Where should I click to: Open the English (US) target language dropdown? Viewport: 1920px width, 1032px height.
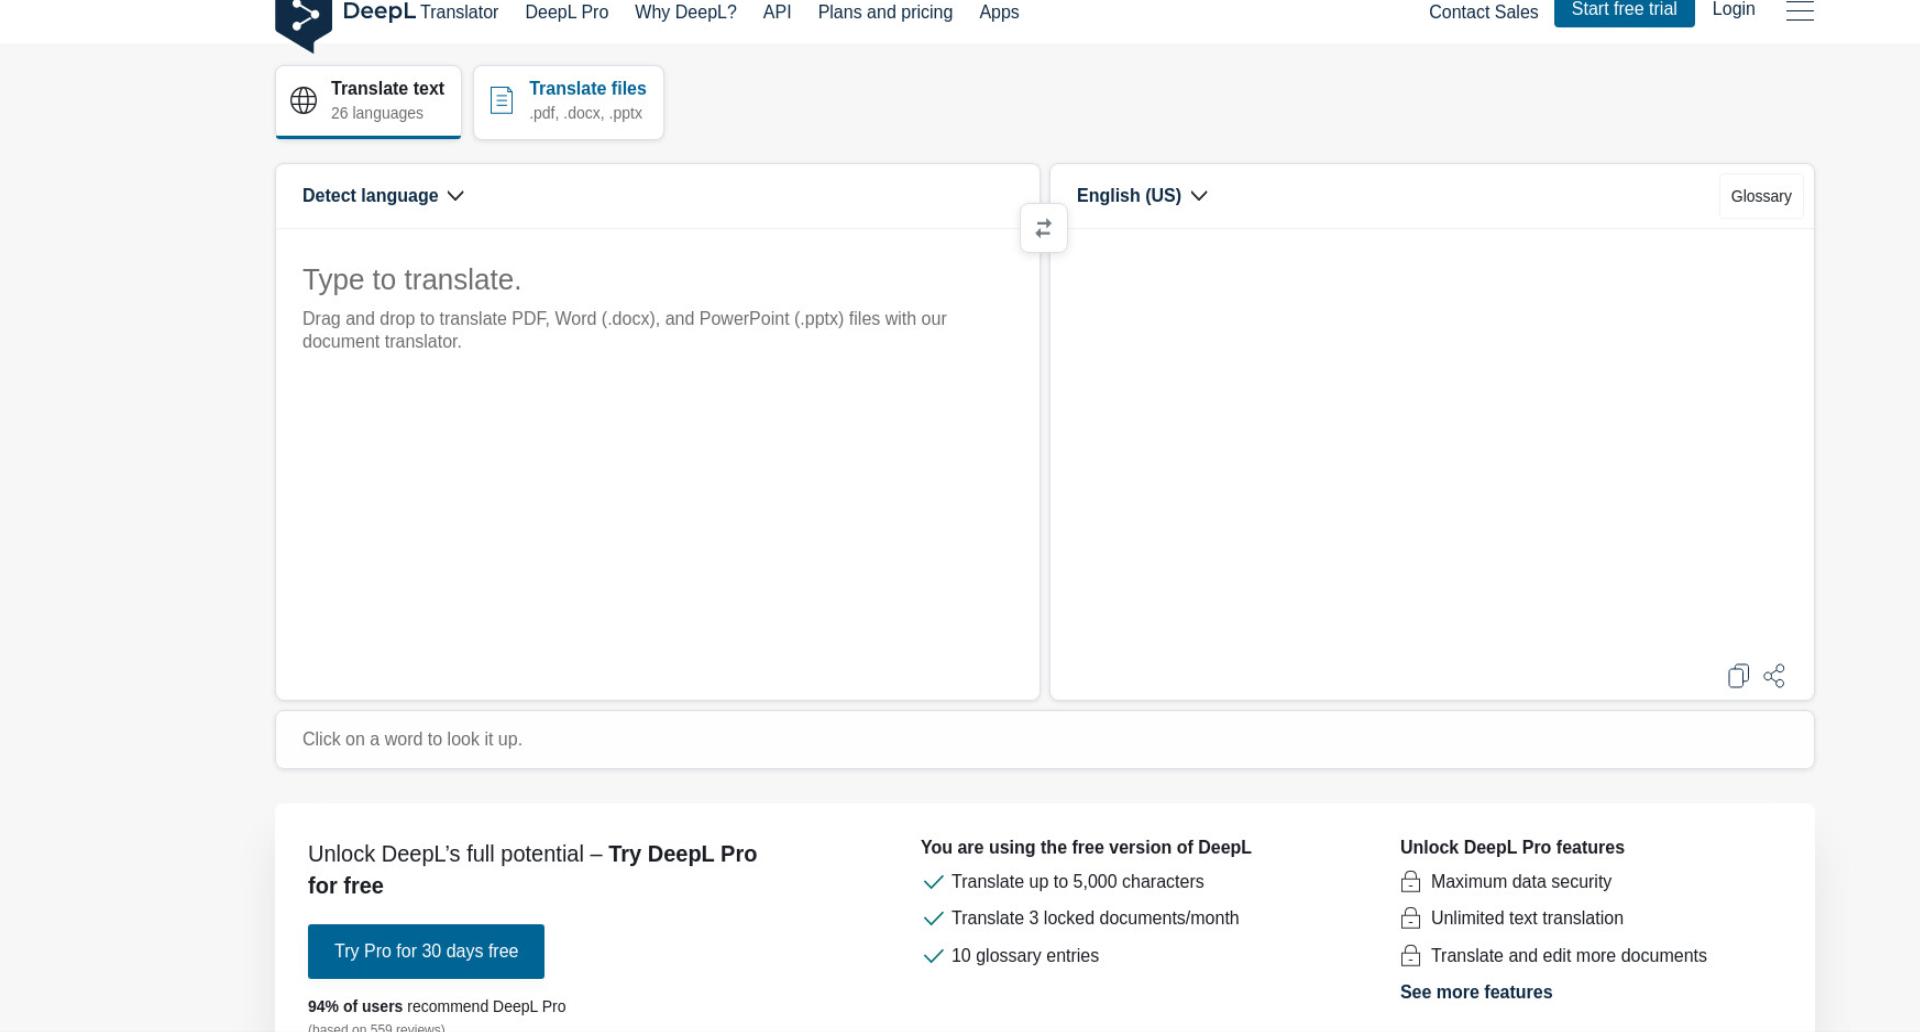(1142, 196)
